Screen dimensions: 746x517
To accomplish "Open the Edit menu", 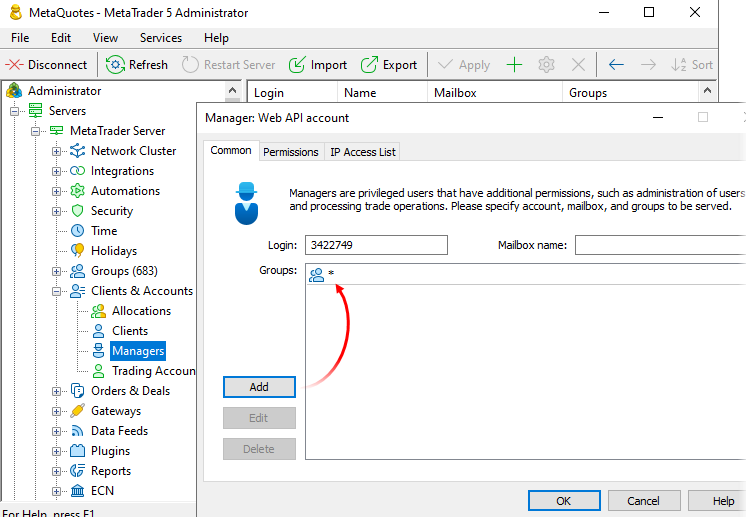I will pos(61,38).
